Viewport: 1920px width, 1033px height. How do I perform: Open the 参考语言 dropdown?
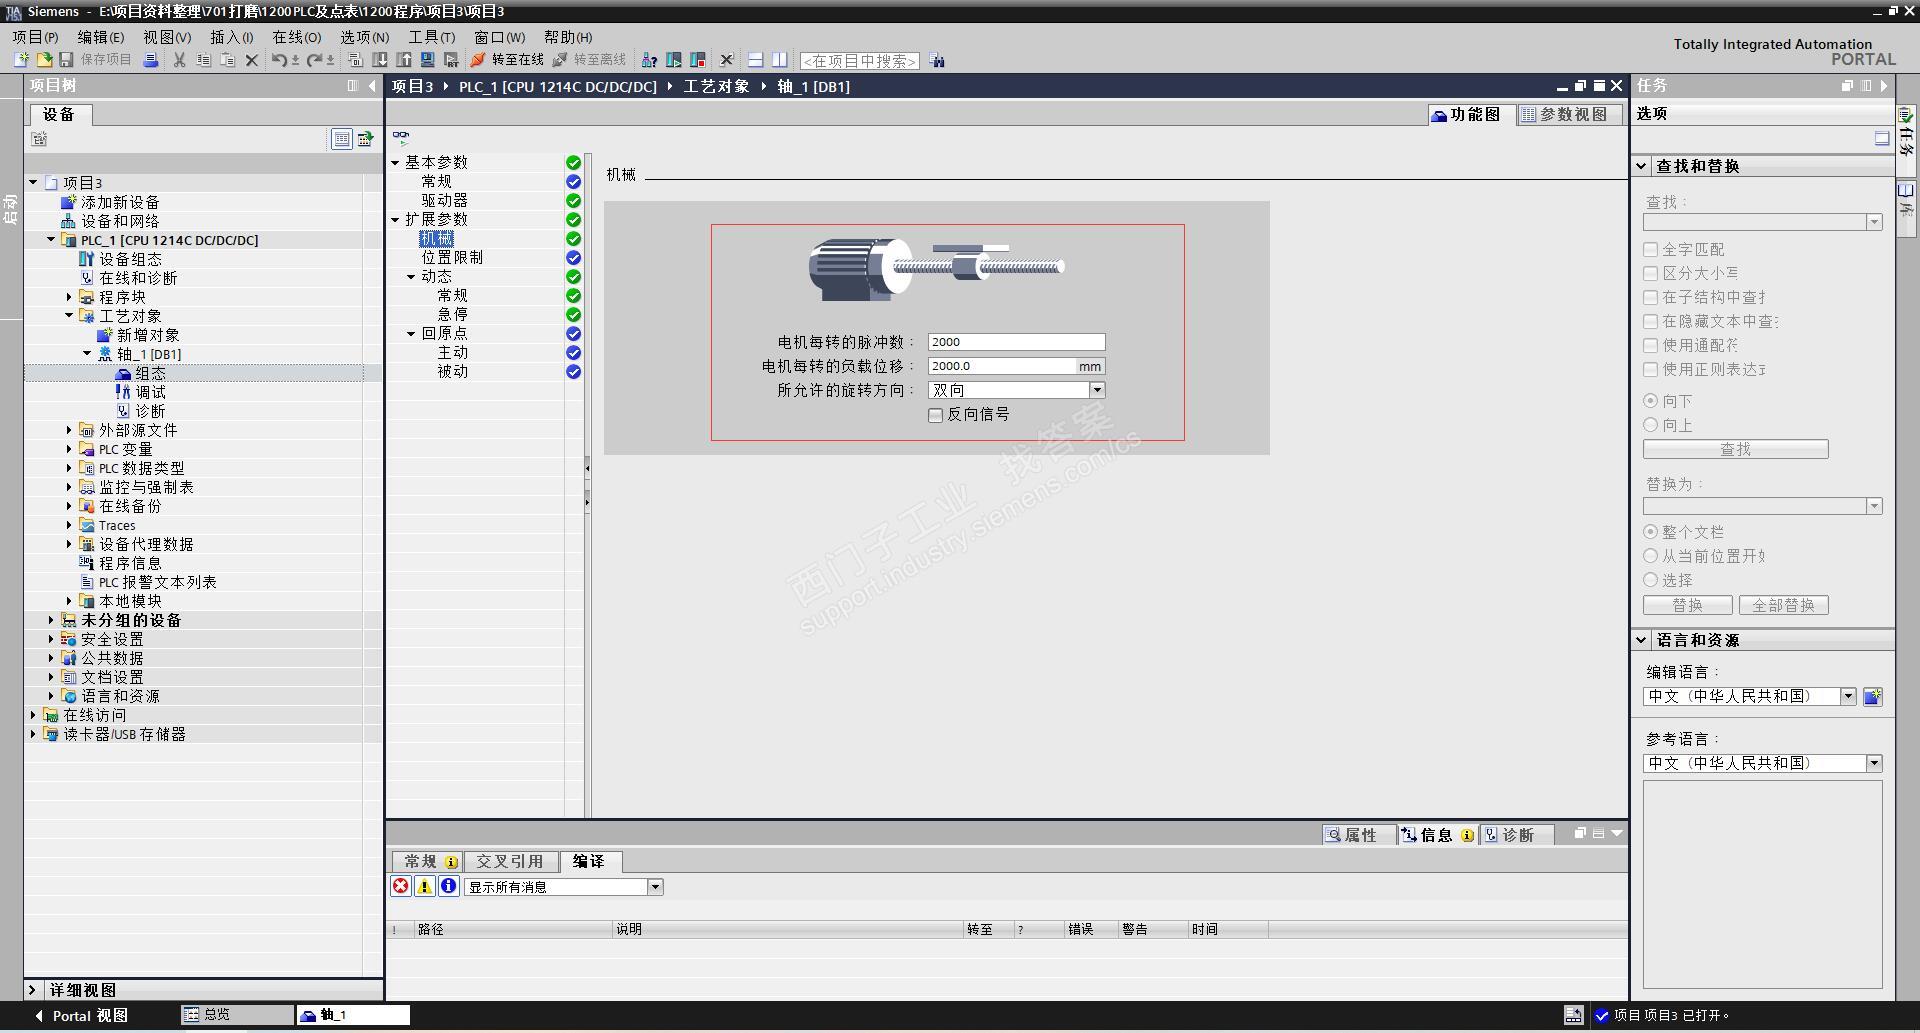point(1874,763)
